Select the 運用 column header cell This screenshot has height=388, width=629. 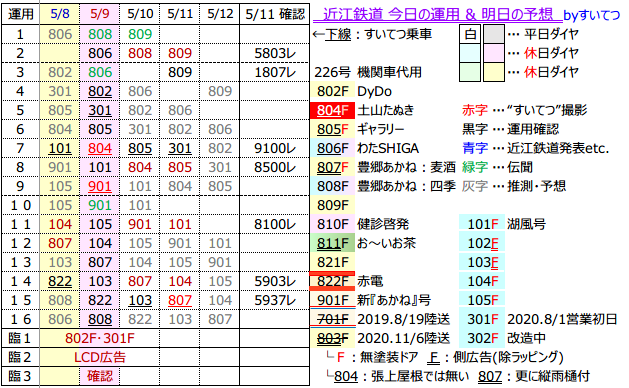click(x=21, y=14)
